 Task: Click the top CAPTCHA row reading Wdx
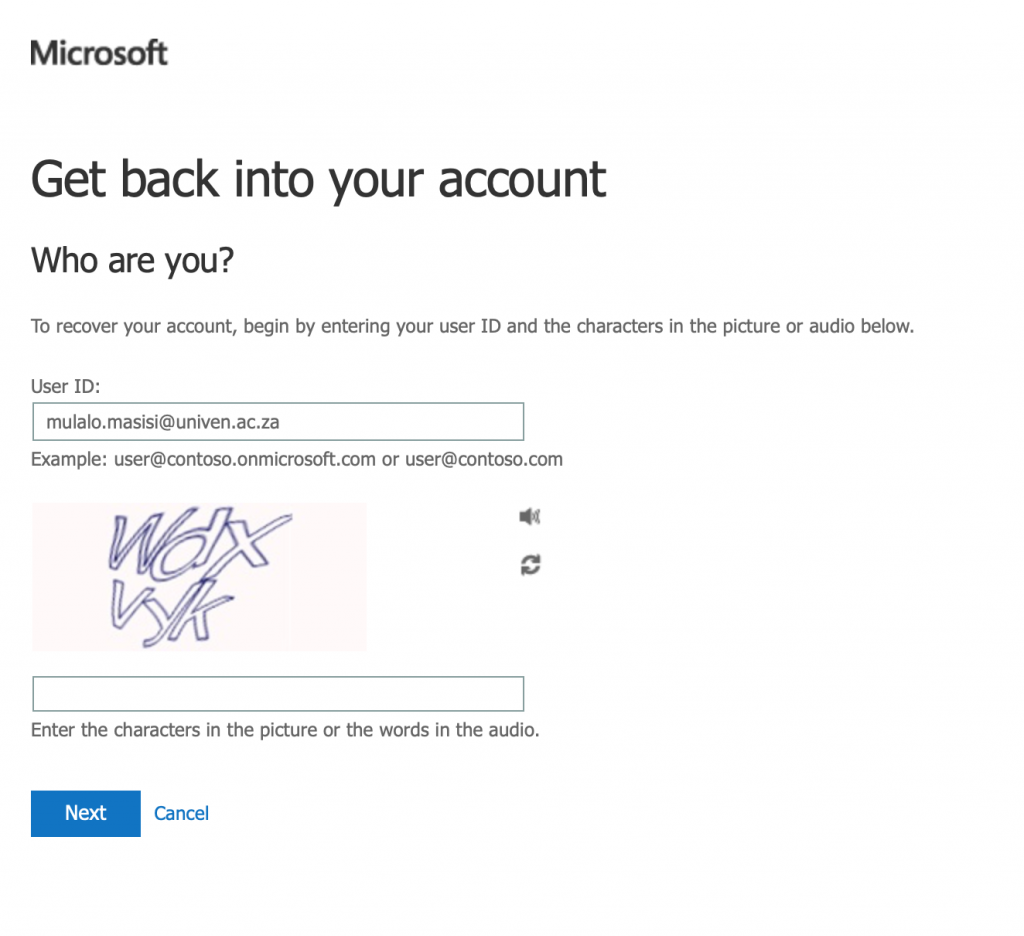click(x=199, y=543)
